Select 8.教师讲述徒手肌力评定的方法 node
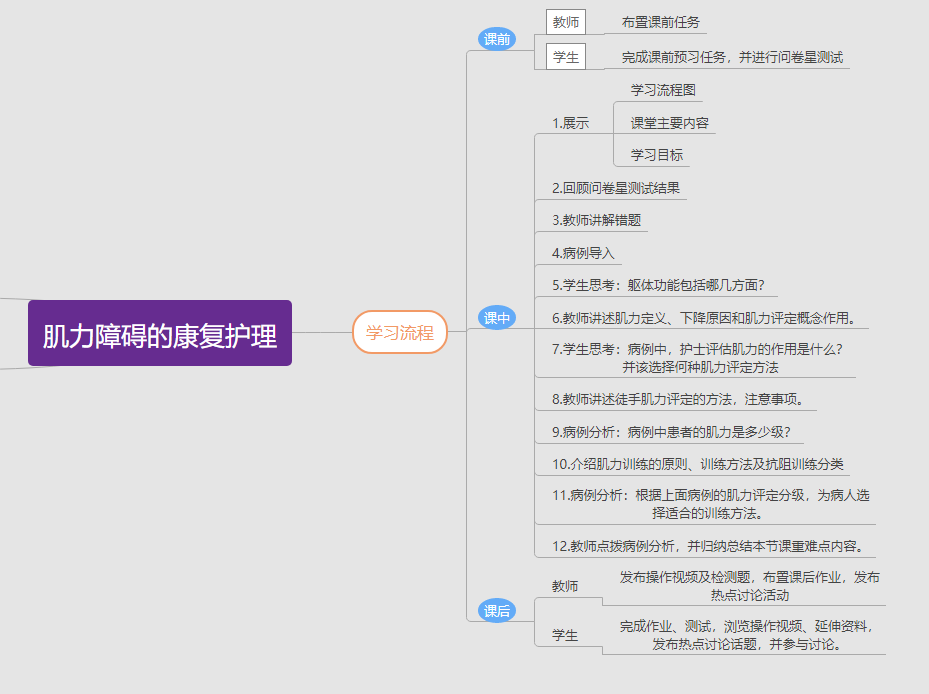929x694 pixels. (678, 399)
